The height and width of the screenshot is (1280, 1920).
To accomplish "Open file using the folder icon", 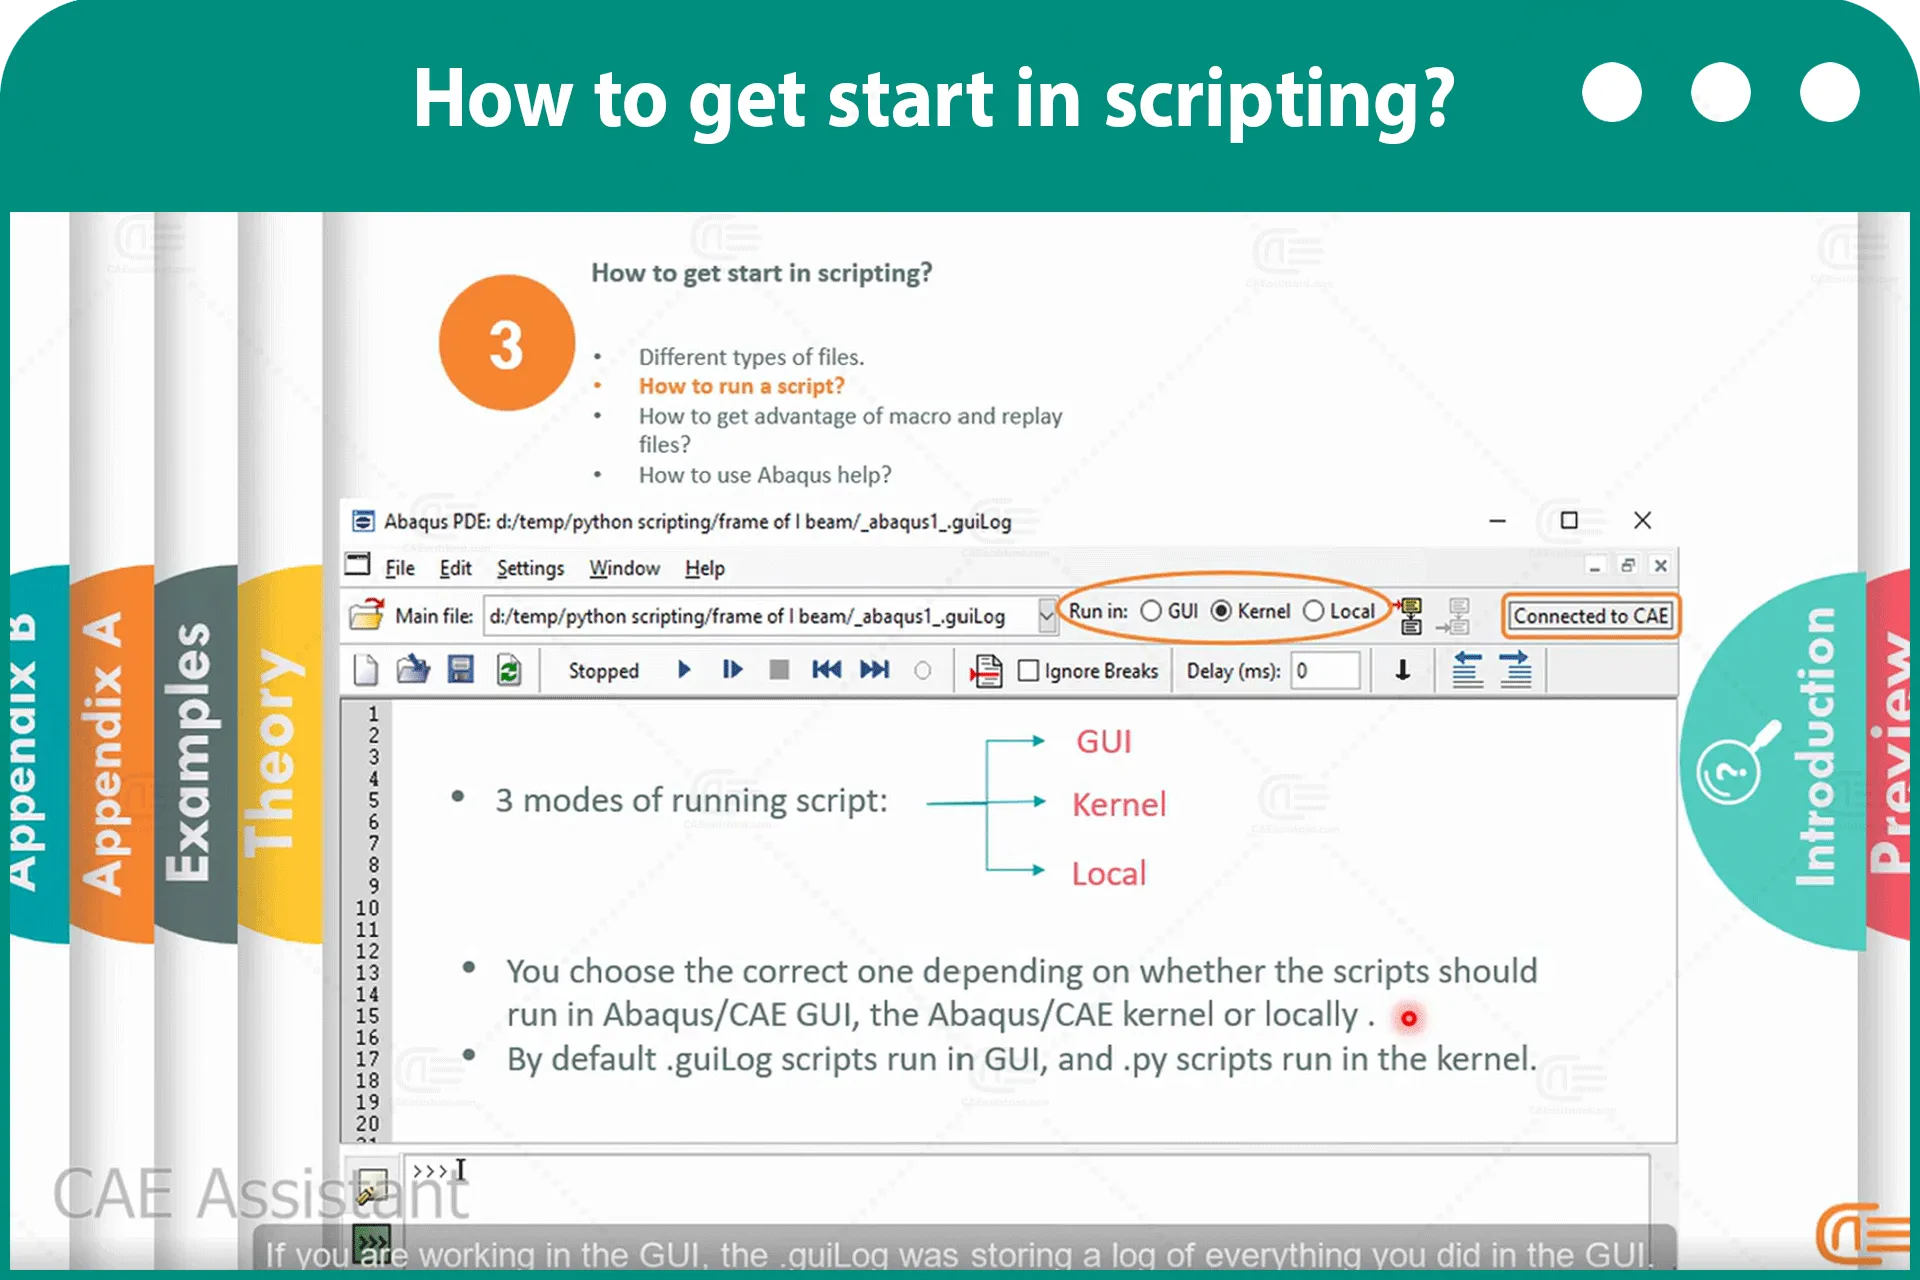I will click(x=412, y=670).
